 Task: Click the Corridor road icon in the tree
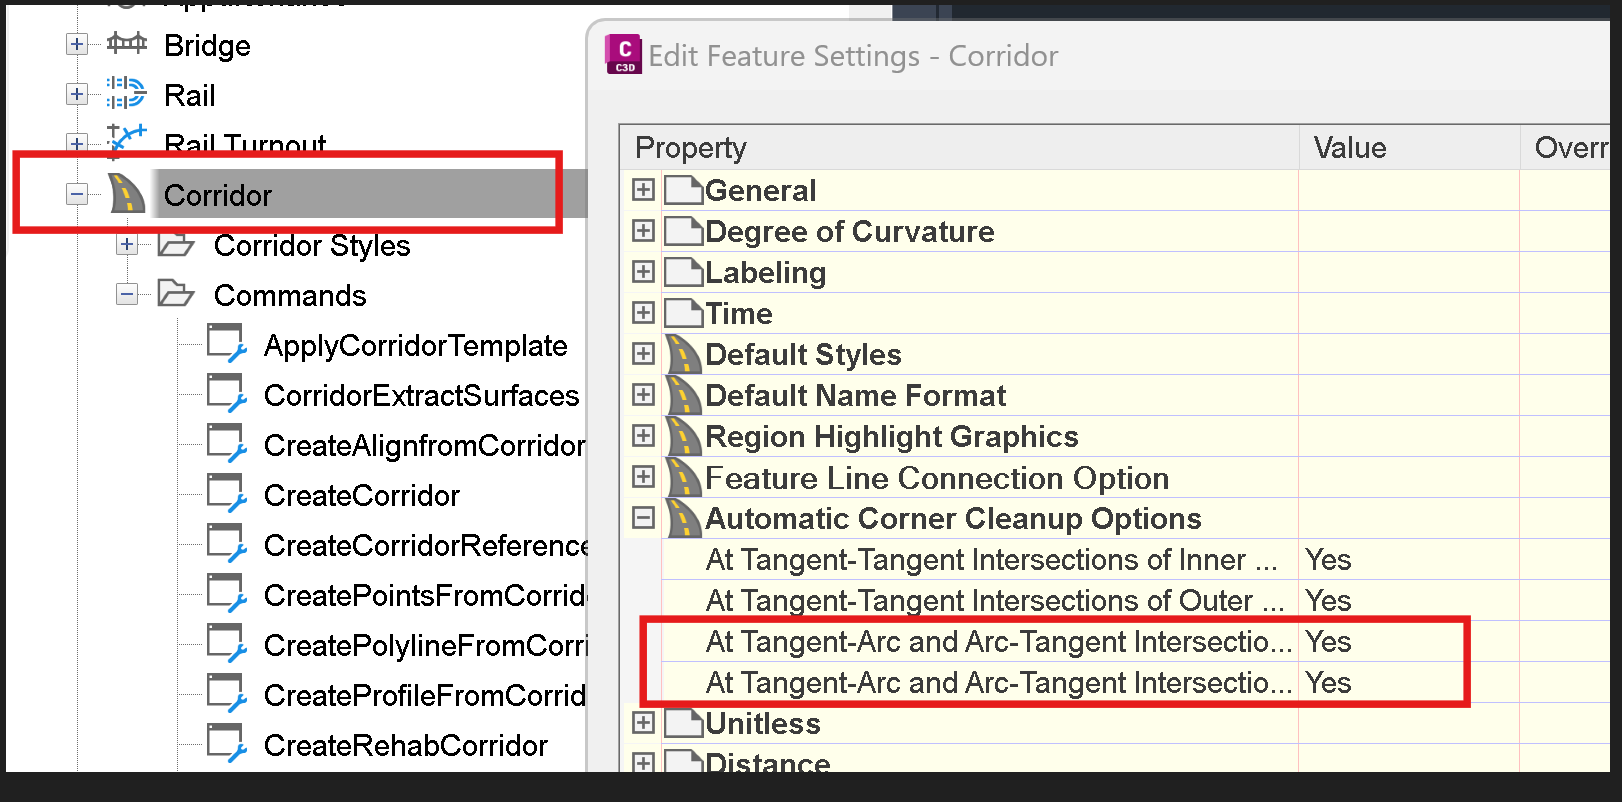(127, 194)
